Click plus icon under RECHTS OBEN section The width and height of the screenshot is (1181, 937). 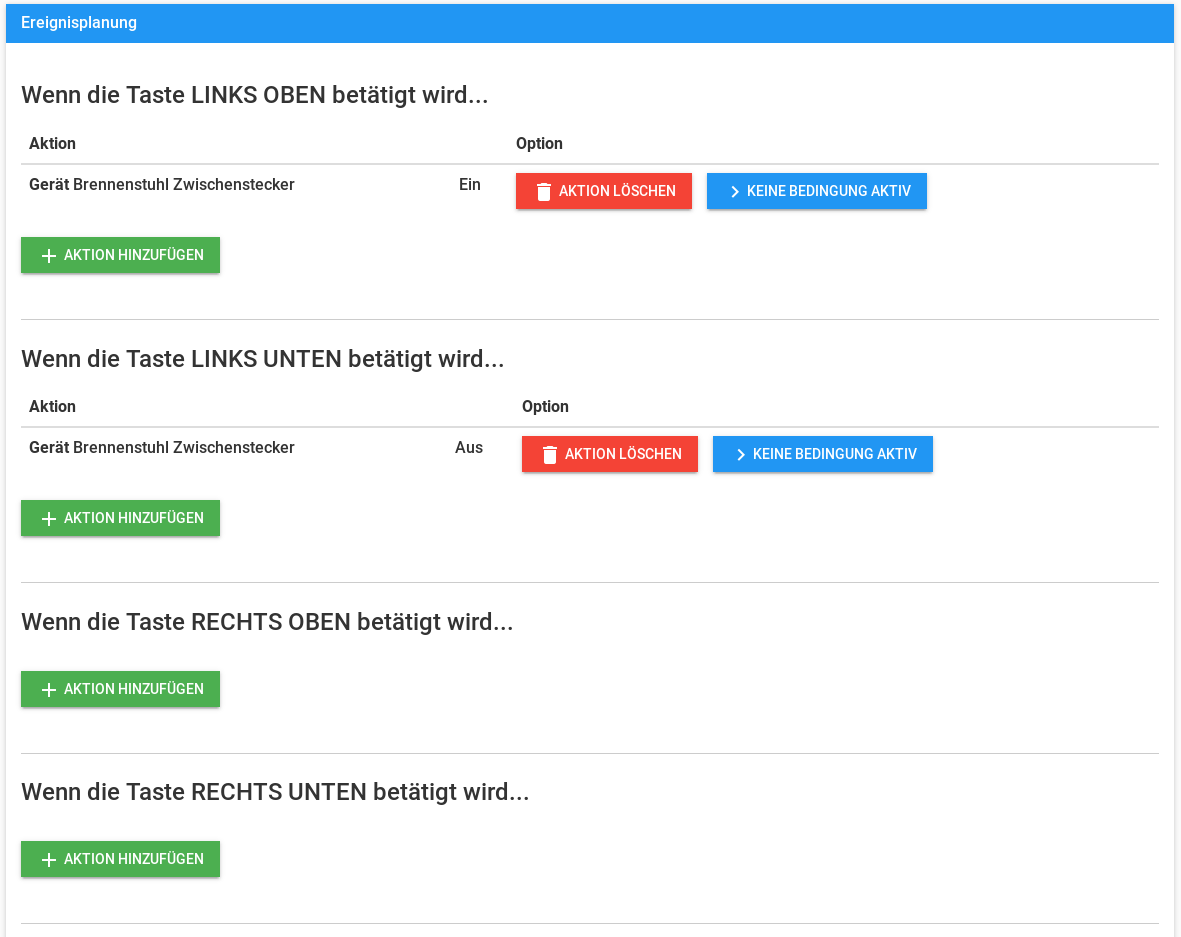(x=49, y=690)
